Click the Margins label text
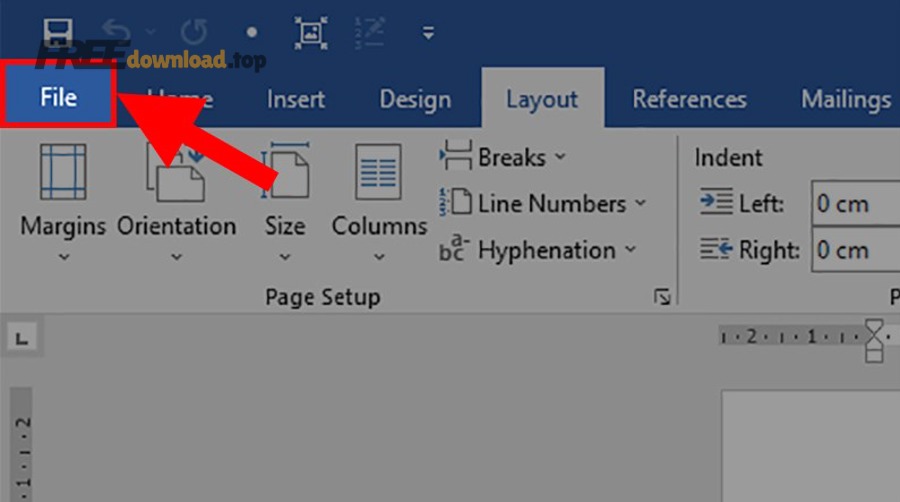The image size is (900, 502). pyautogui.click(x=63, y=227)
